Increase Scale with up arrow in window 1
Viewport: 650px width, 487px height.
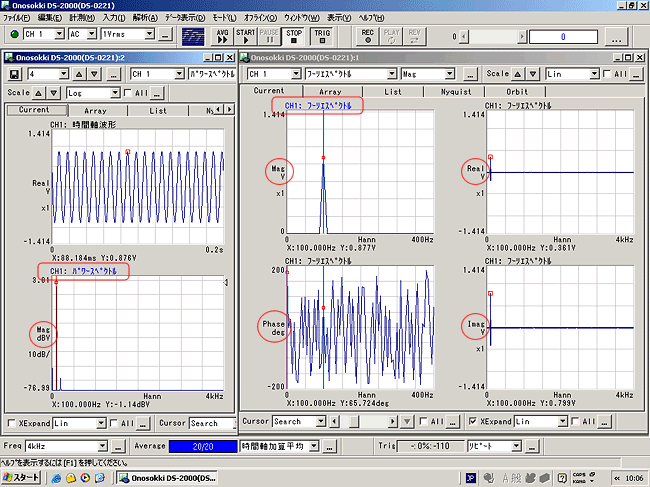click(517, 74)
